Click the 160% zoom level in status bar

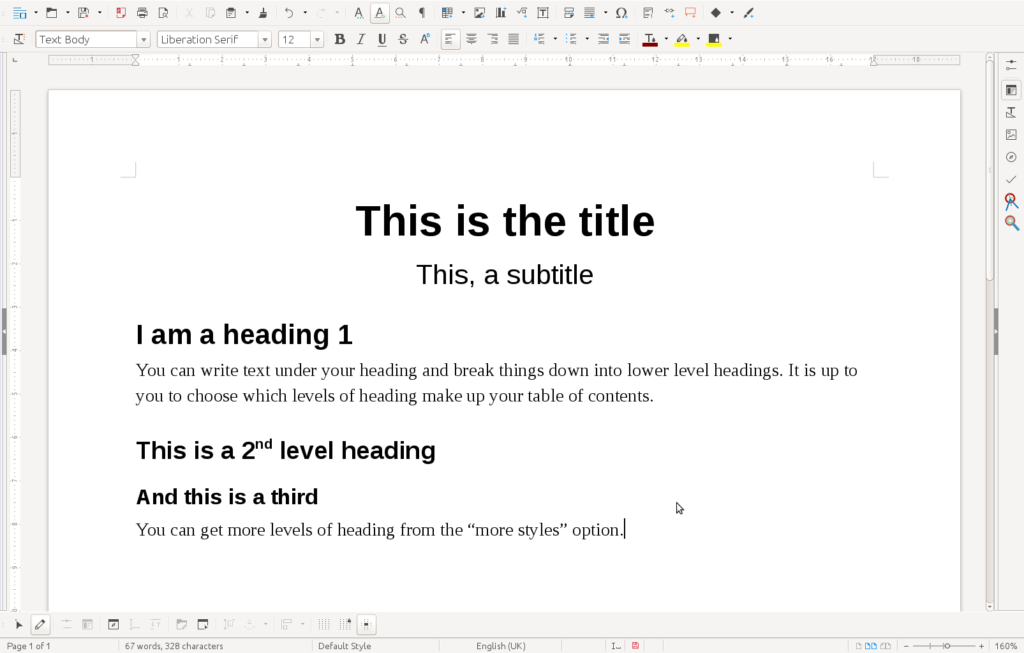[x=1005, y=646]
